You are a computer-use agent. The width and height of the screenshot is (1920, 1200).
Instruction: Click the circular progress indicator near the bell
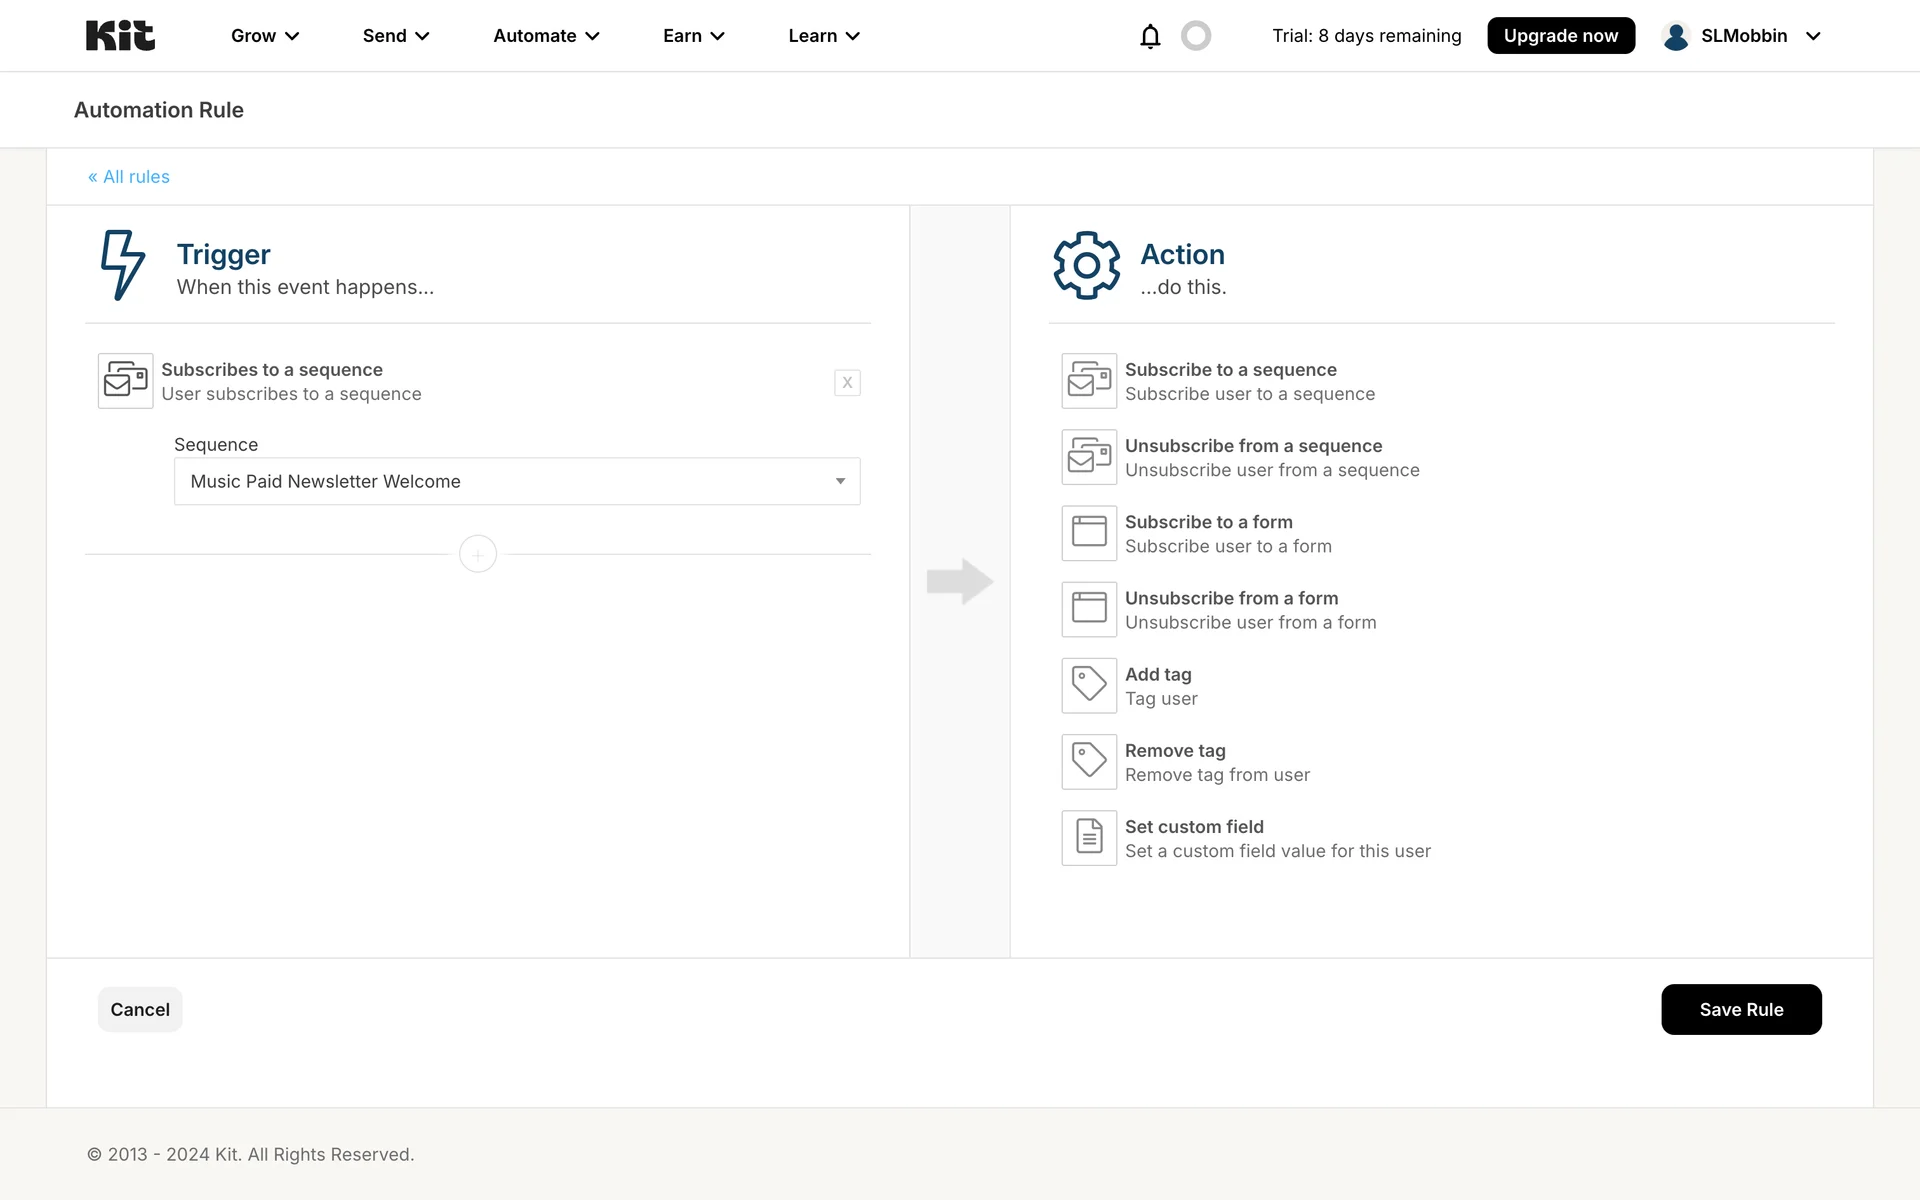pyautogui.click(x=1196, y=36)
